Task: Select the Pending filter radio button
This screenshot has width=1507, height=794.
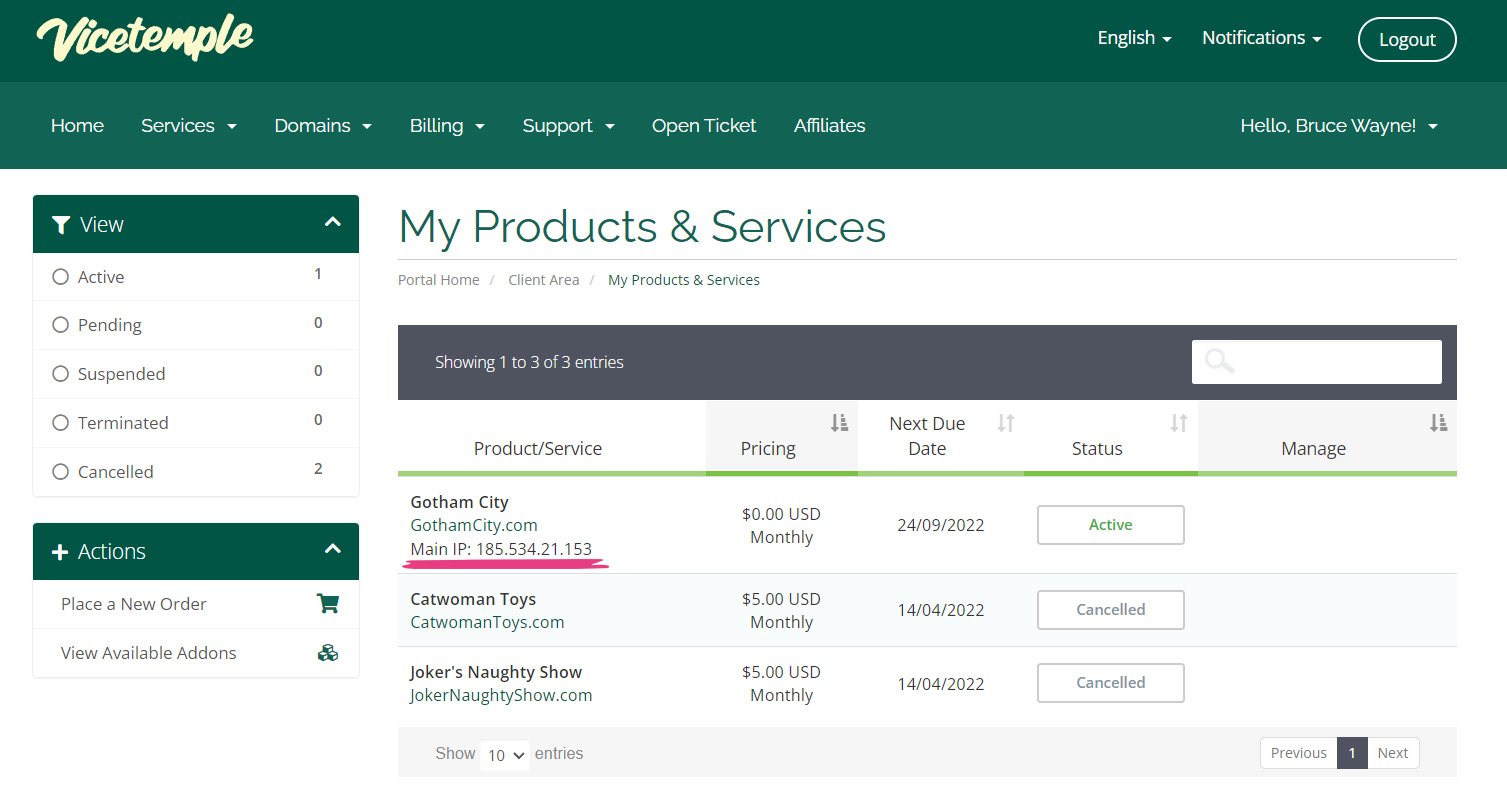Action: [x=60, y=324]
